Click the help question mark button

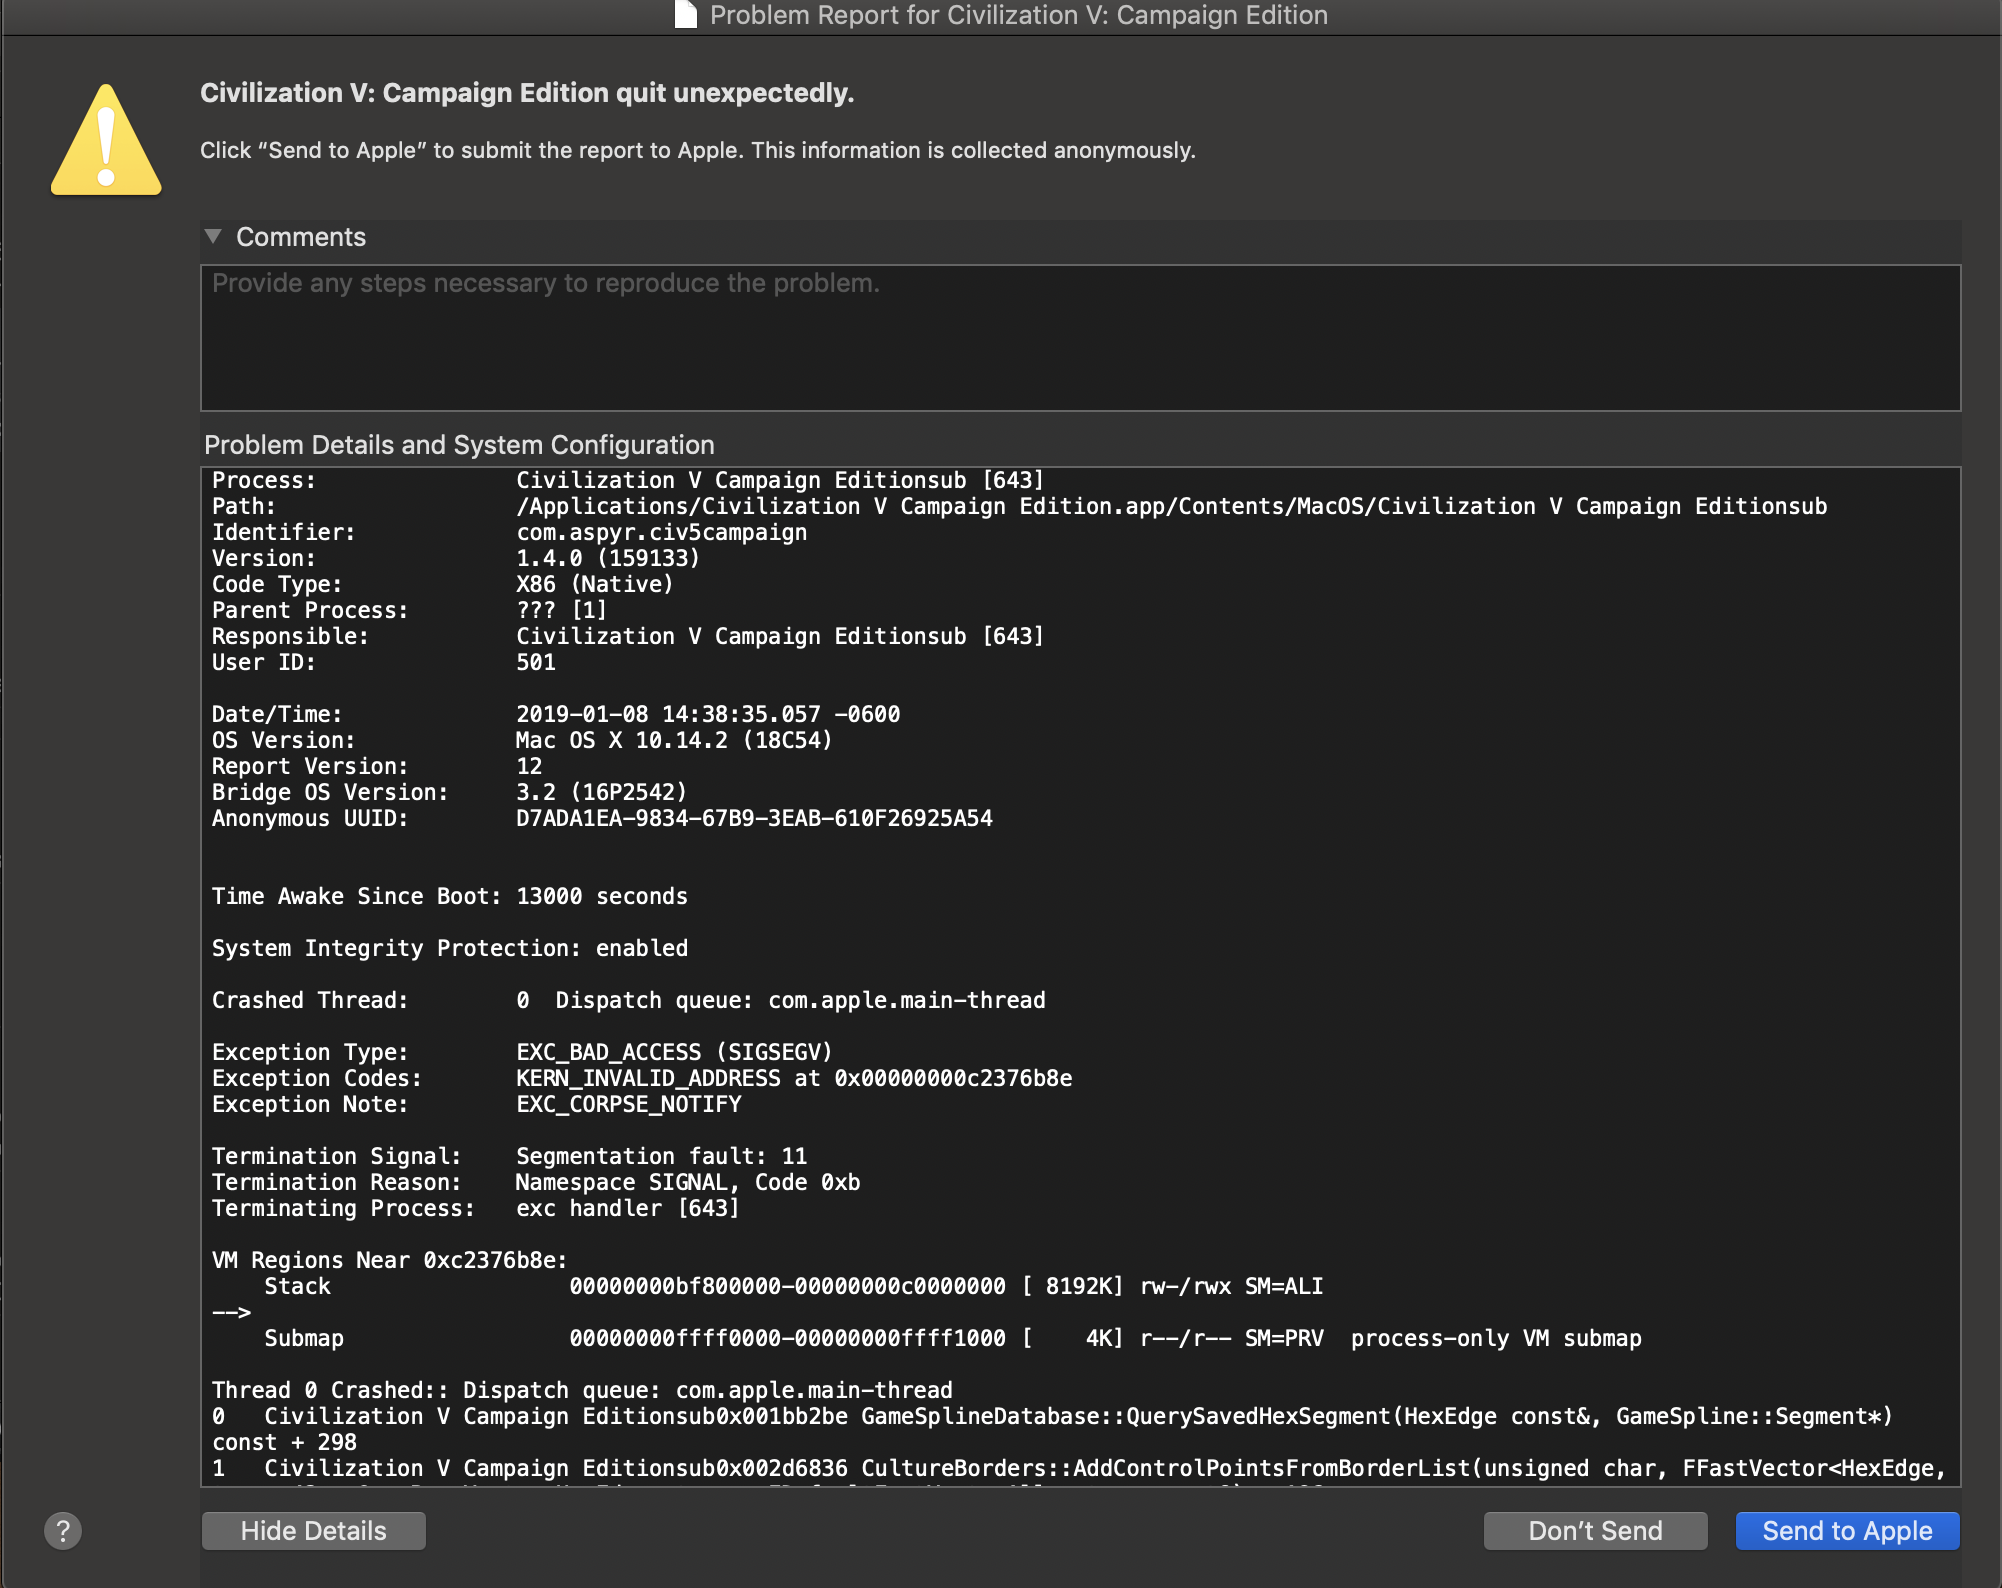click(63, 1530)
